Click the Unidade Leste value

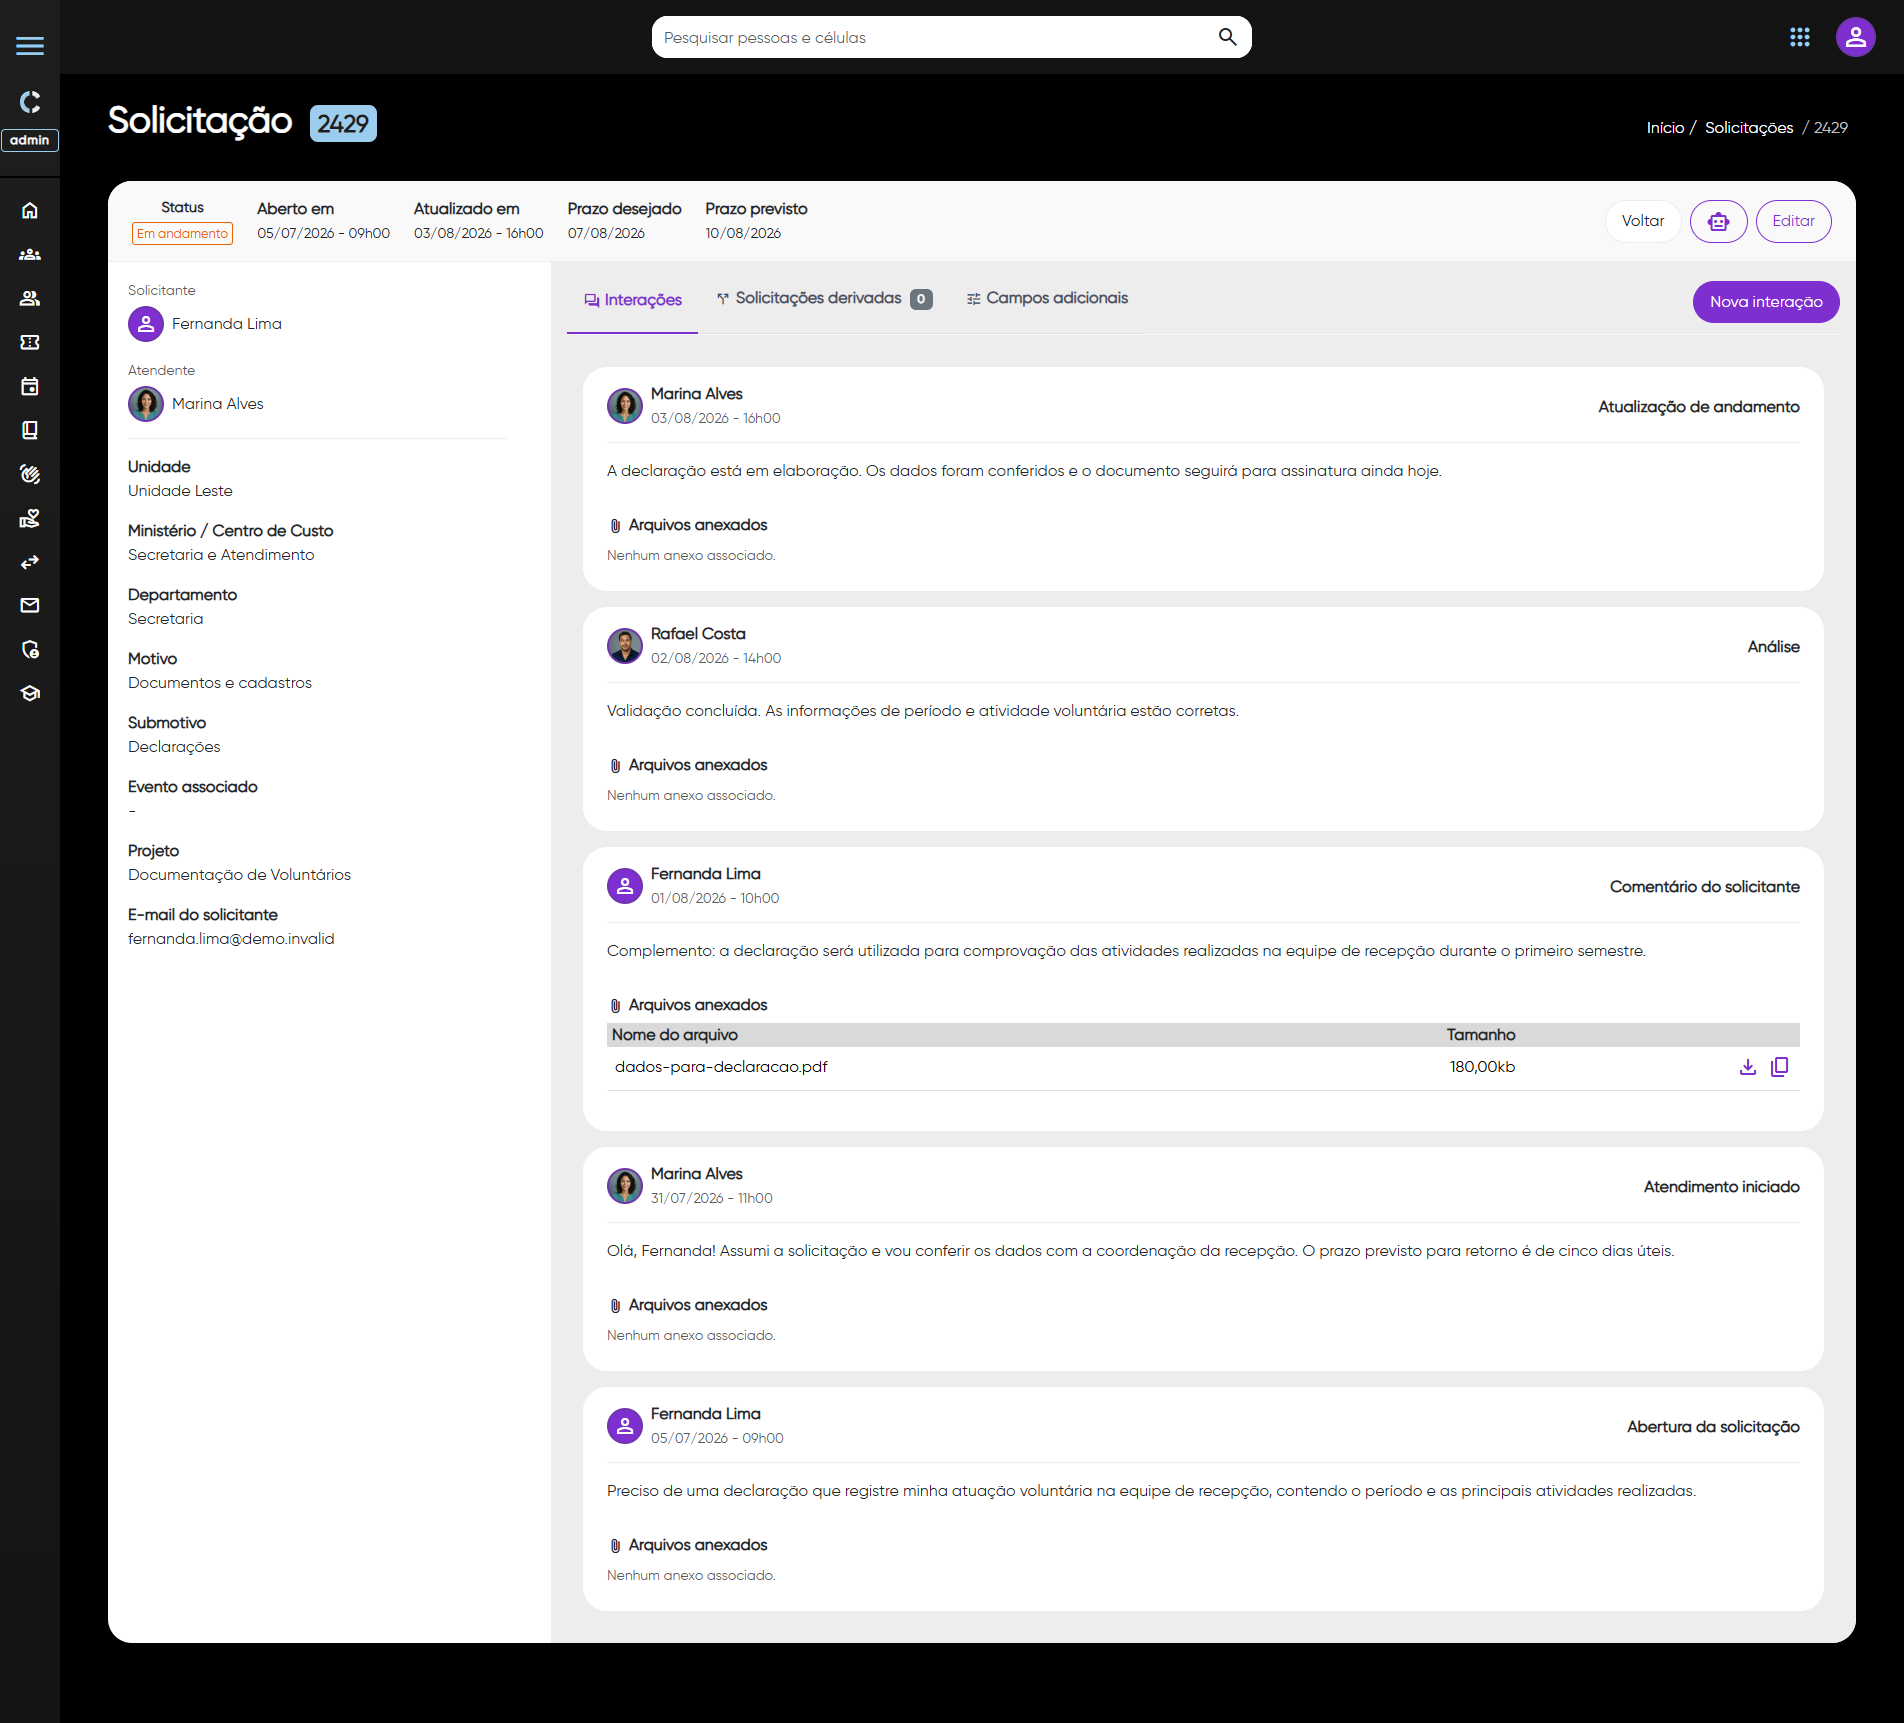[180, 491]
